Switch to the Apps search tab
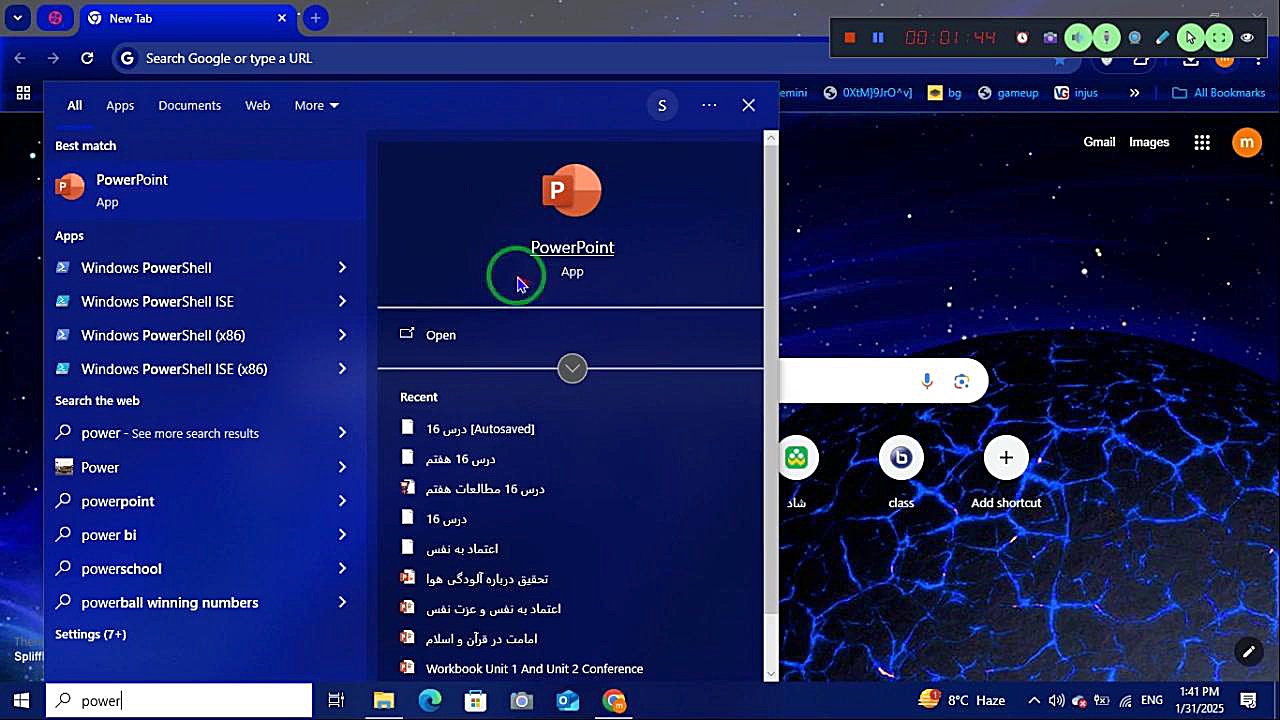Viewport: 1280px width, 720px height. pos(120,105)
